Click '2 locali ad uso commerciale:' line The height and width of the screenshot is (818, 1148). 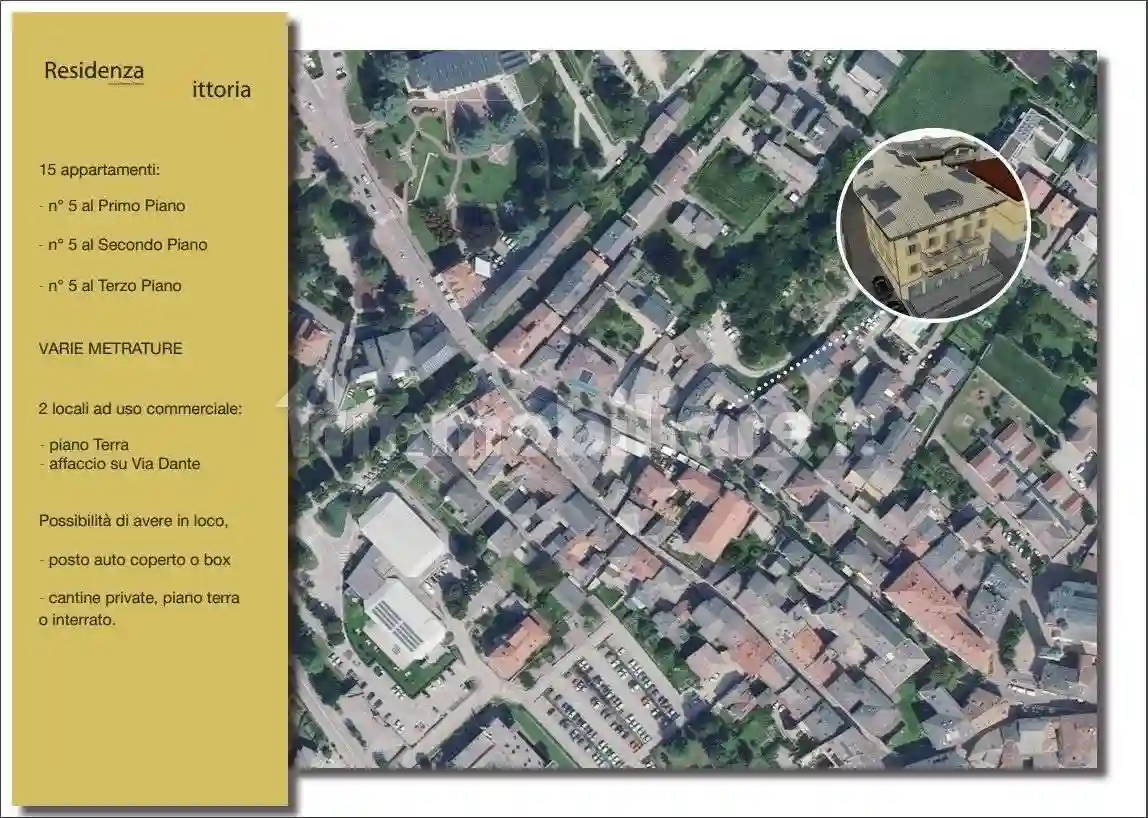(x=140, y=409)
